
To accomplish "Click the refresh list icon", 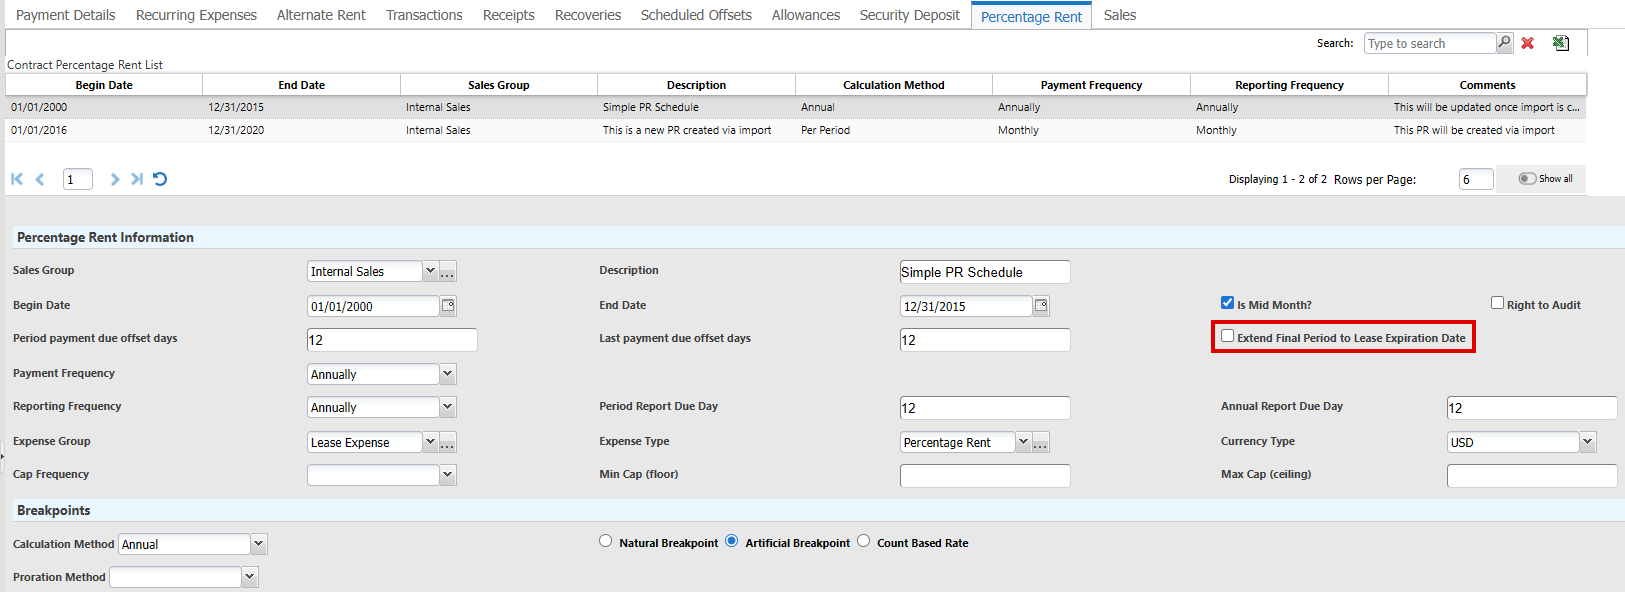I will 160,179.
